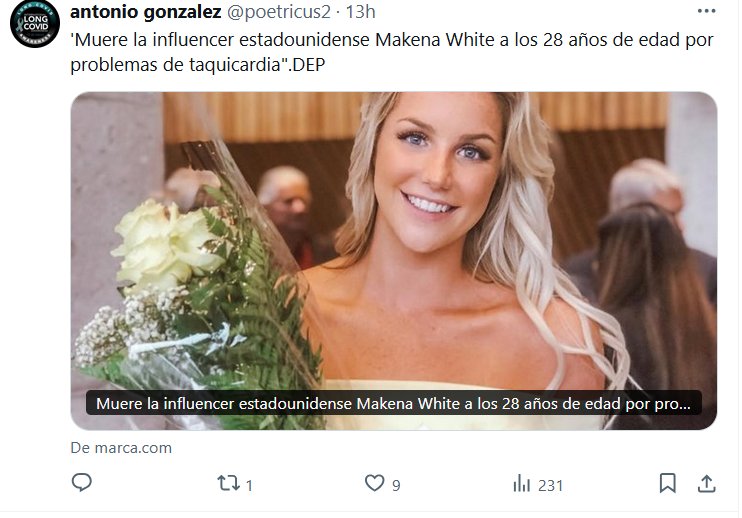The width and height of the screenshot is (742, 518).
Task: Open the three-dot more options menu
Action: click(706, 11)
